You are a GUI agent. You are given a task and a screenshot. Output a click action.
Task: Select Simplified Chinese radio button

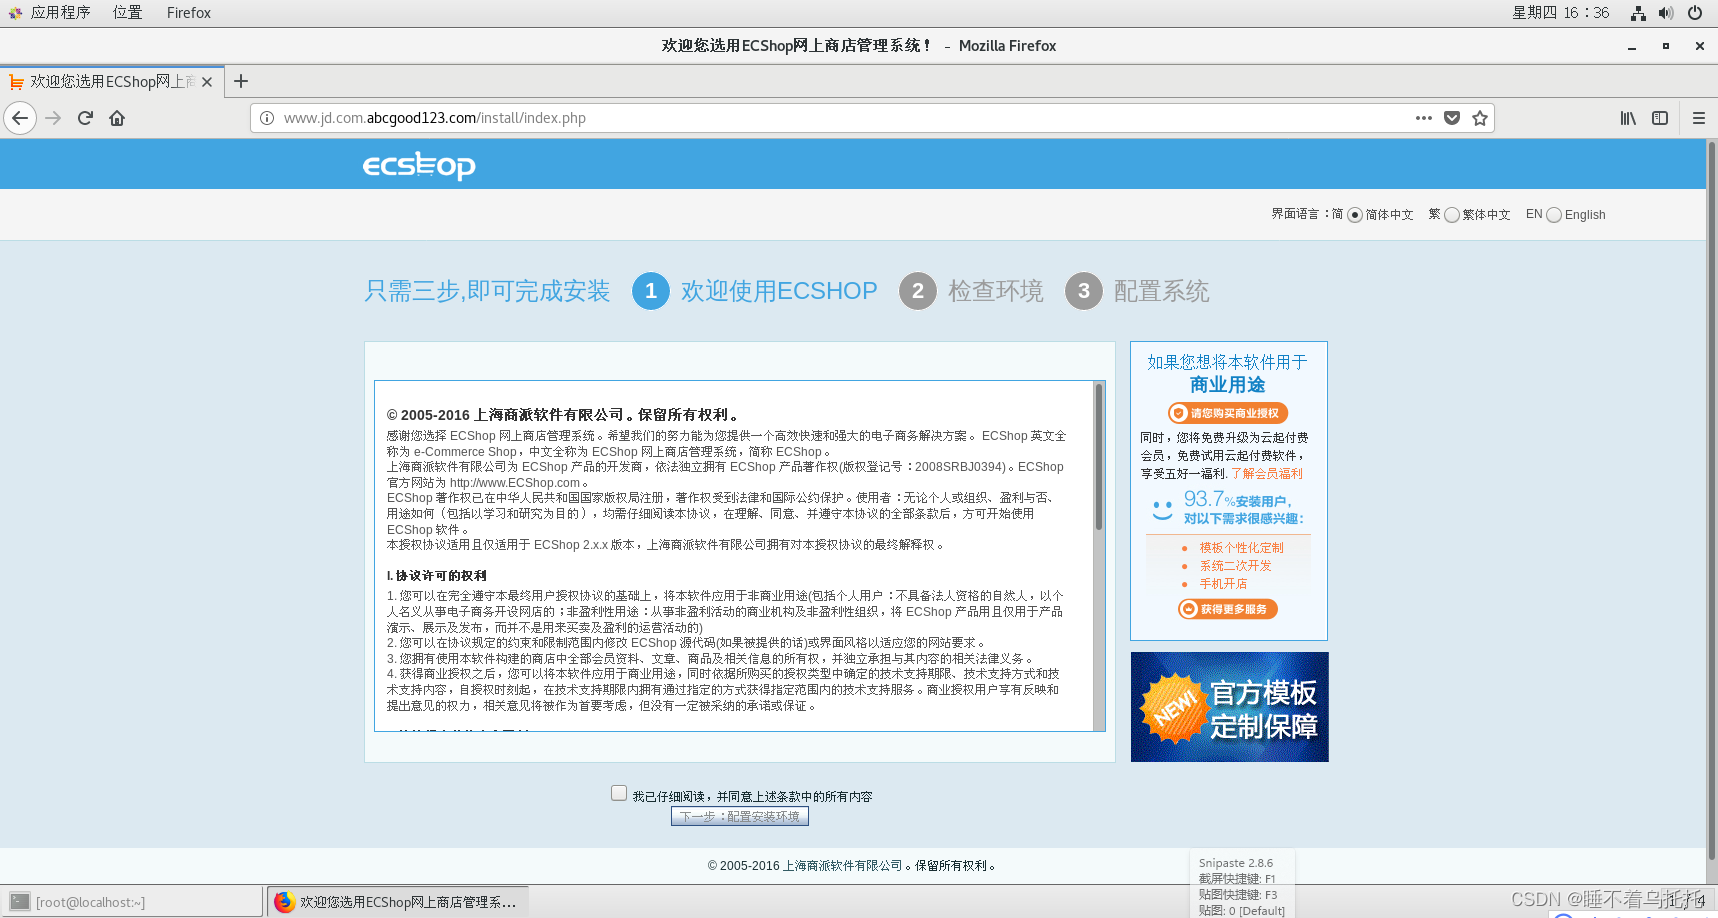pyautogui.click(x=1355, y=215)
